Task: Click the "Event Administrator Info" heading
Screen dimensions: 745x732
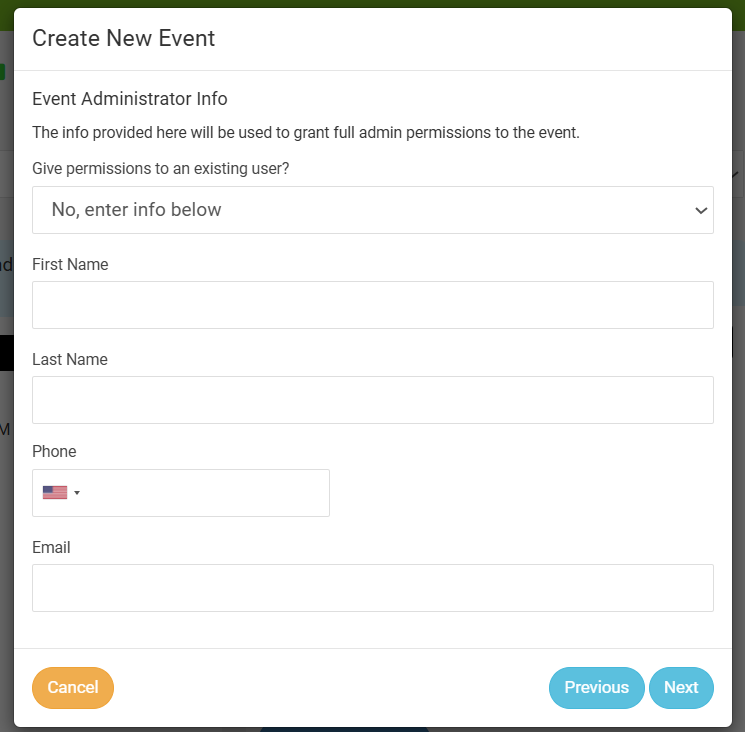Action: (x=130, y=99)
